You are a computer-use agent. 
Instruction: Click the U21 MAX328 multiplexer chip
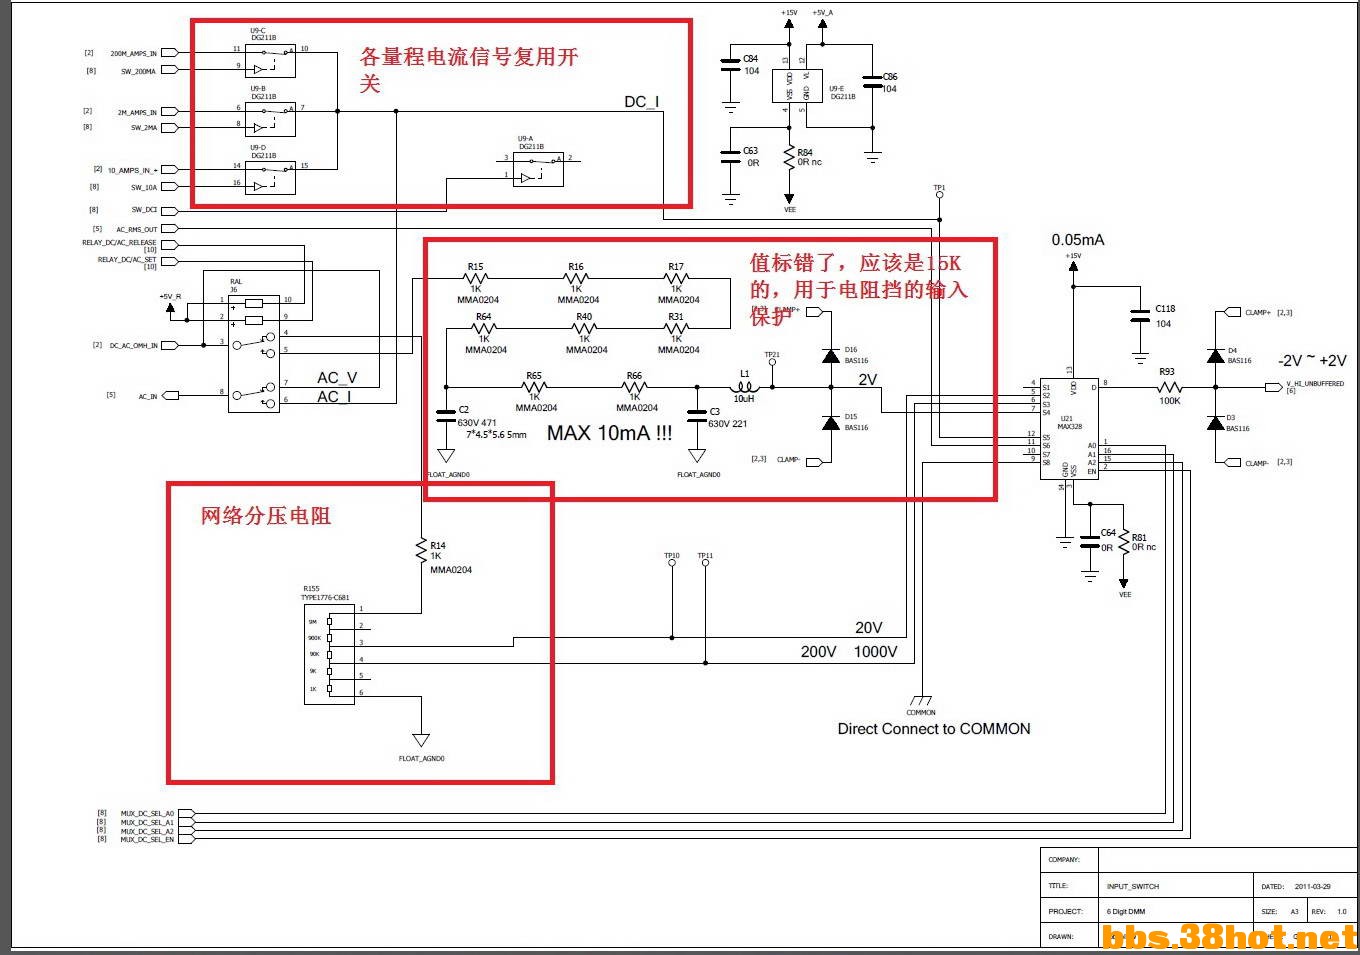pyautogui.click(x=1069, y=428)
